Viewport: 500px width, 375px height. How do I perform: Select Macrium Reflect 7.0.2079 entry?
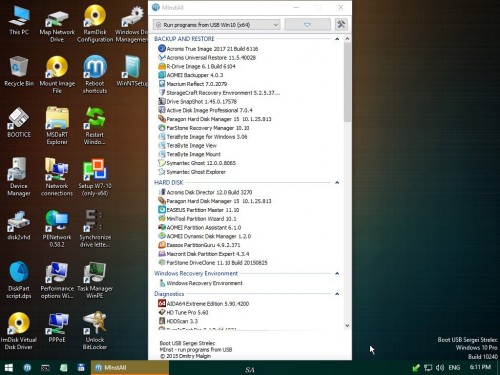point(192,84)
